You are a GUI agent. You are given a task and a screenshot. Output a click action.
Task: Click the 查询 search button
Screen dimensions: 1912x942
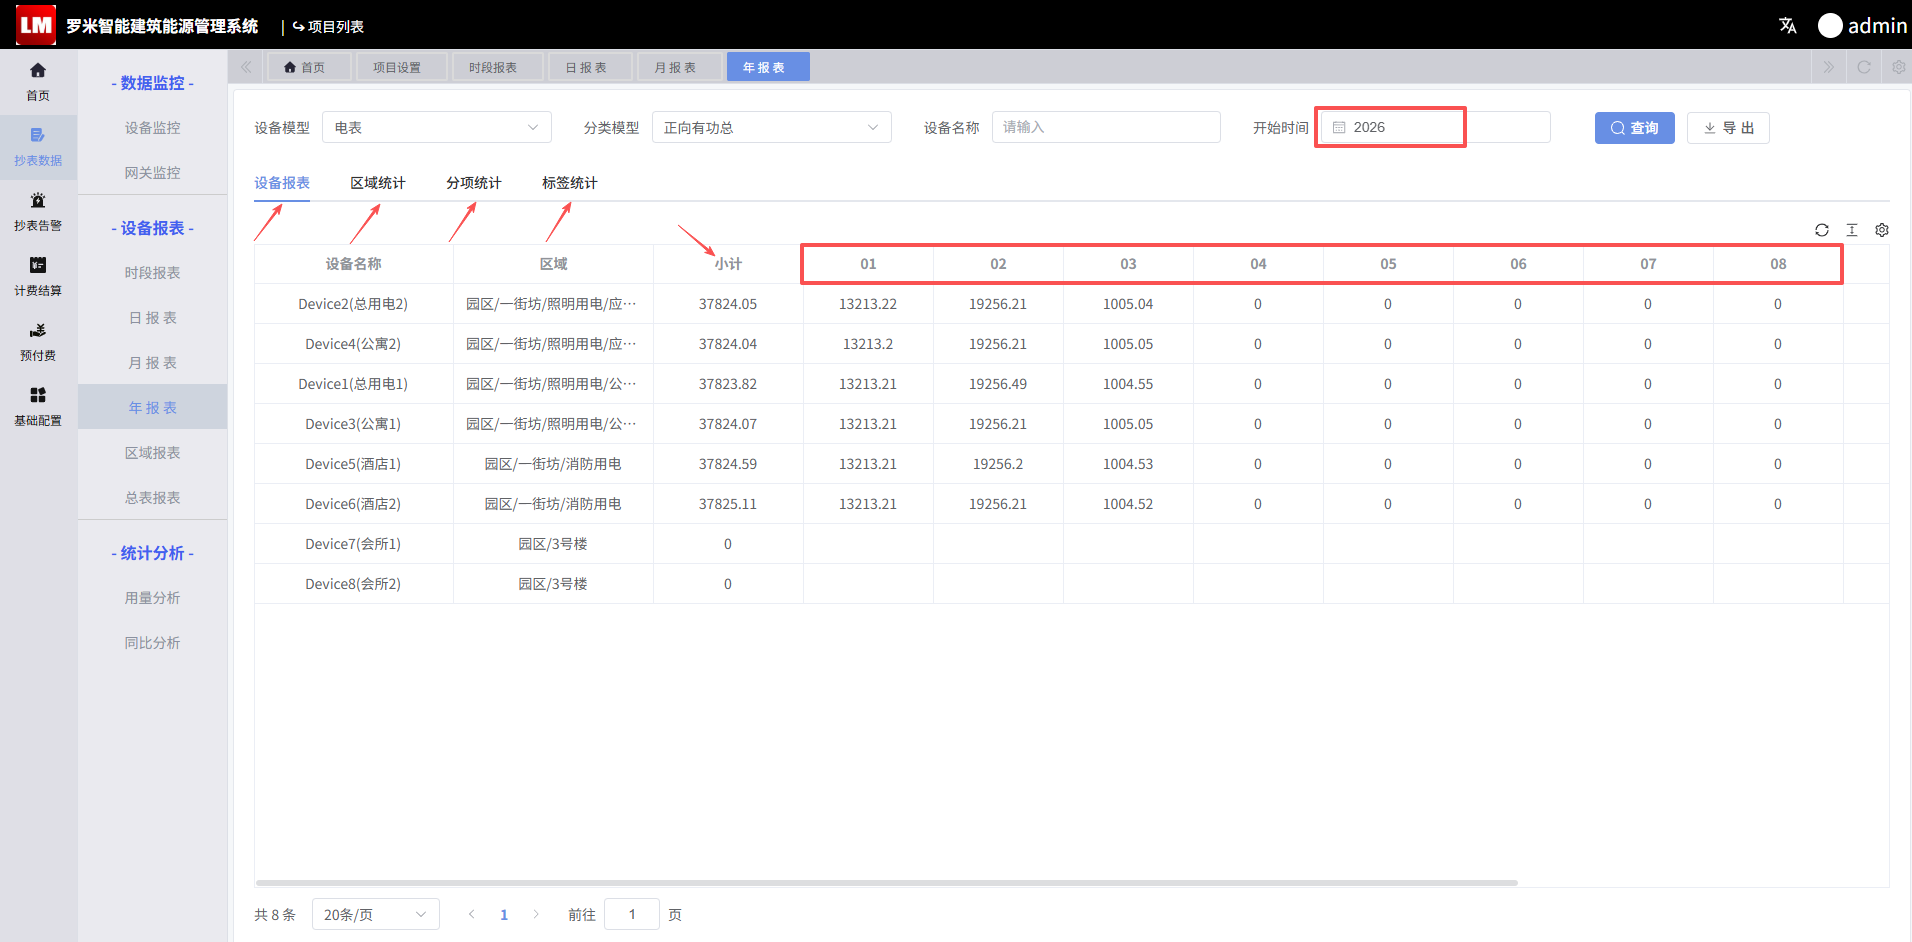pos(1635,128)
